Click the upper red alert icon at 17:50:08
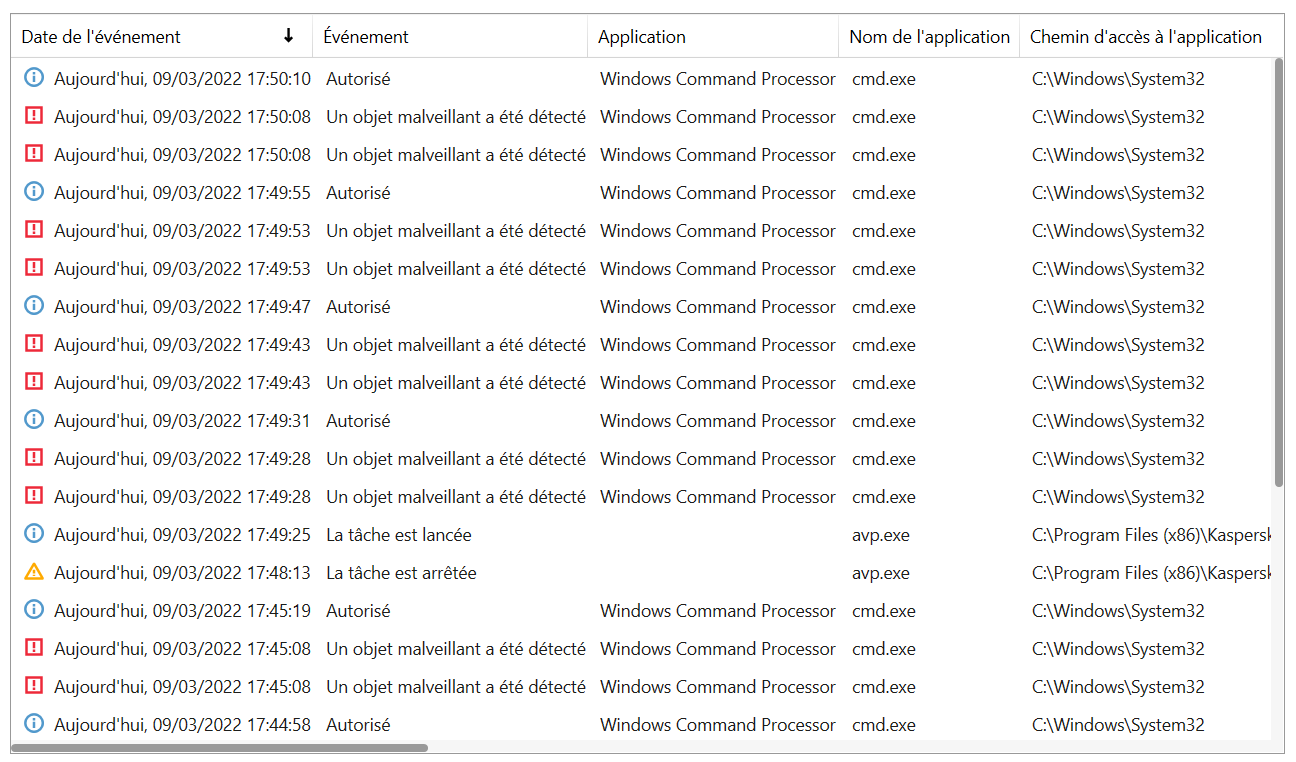The image size is (1296, 762). click(34, 116)
